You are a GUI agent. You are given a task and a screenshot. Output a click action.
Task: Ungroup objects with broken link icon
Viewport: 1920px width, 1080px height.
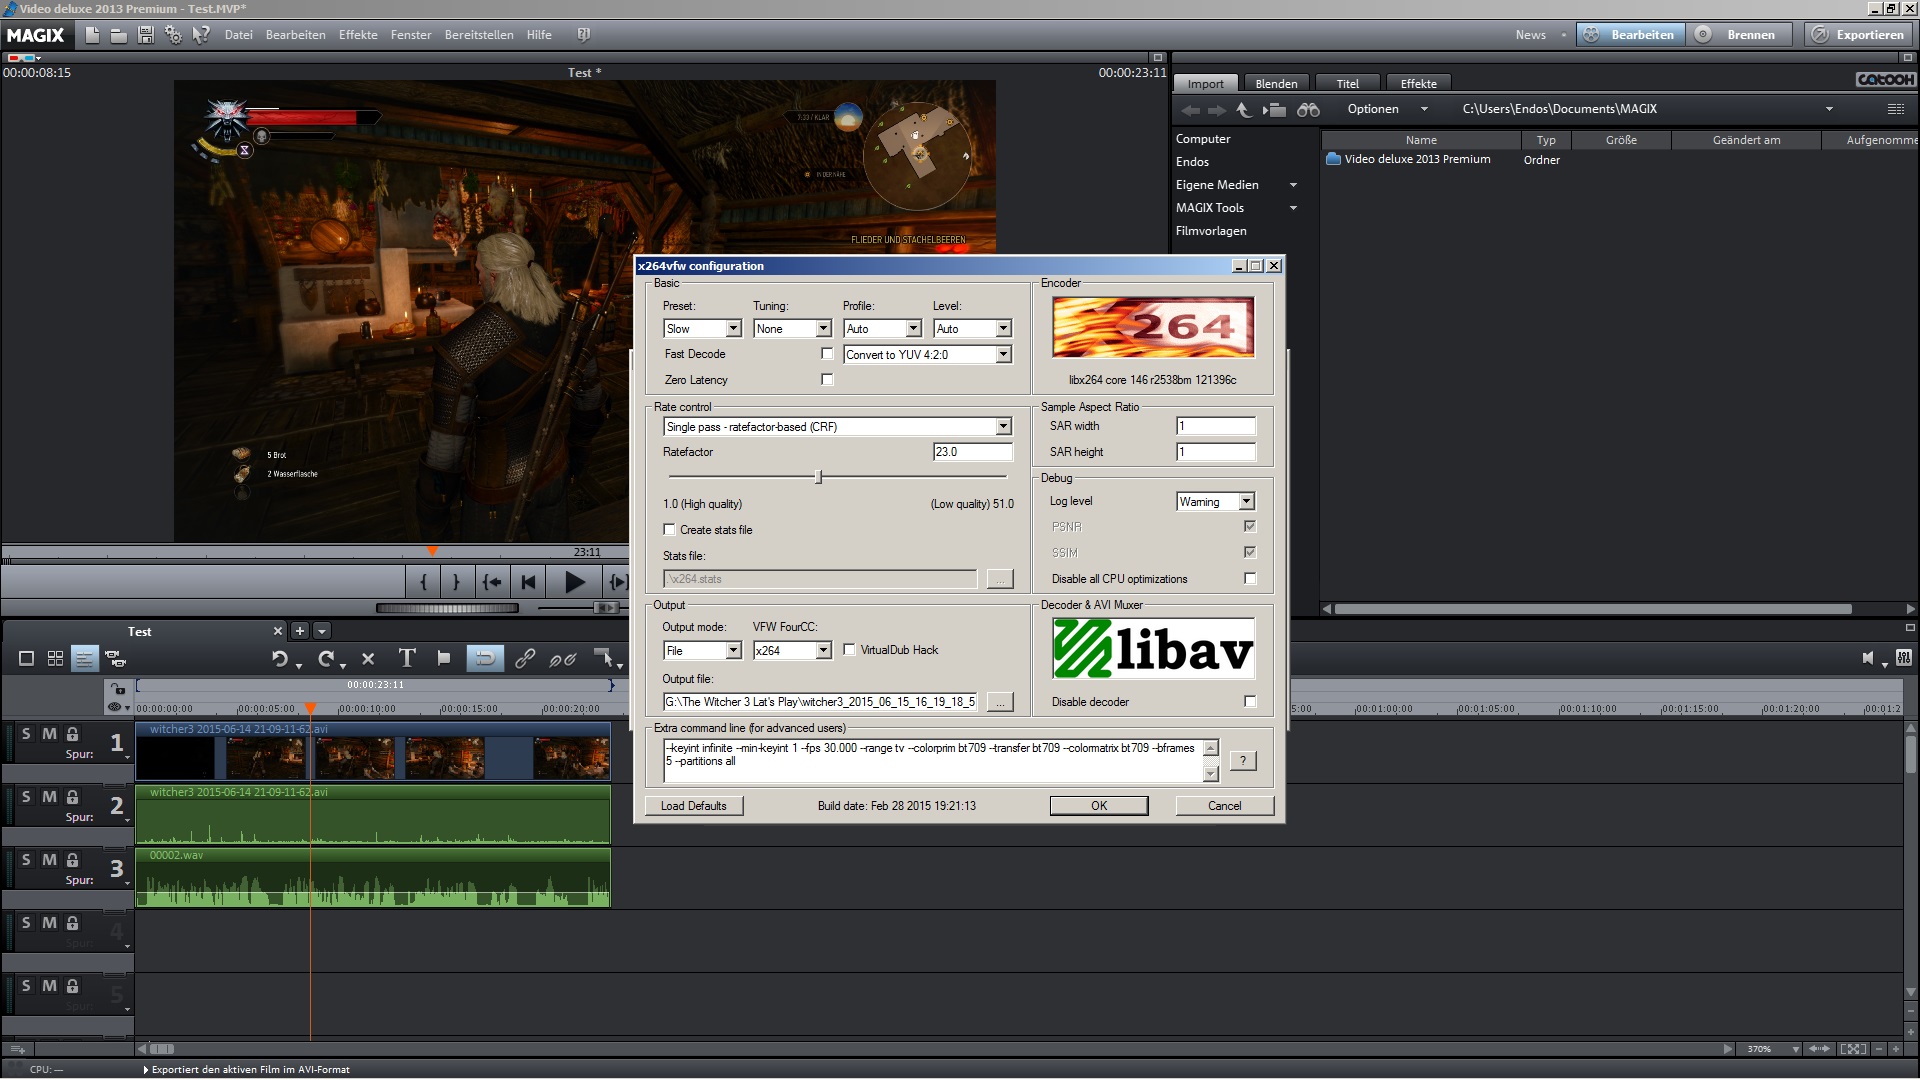(563, 658)
